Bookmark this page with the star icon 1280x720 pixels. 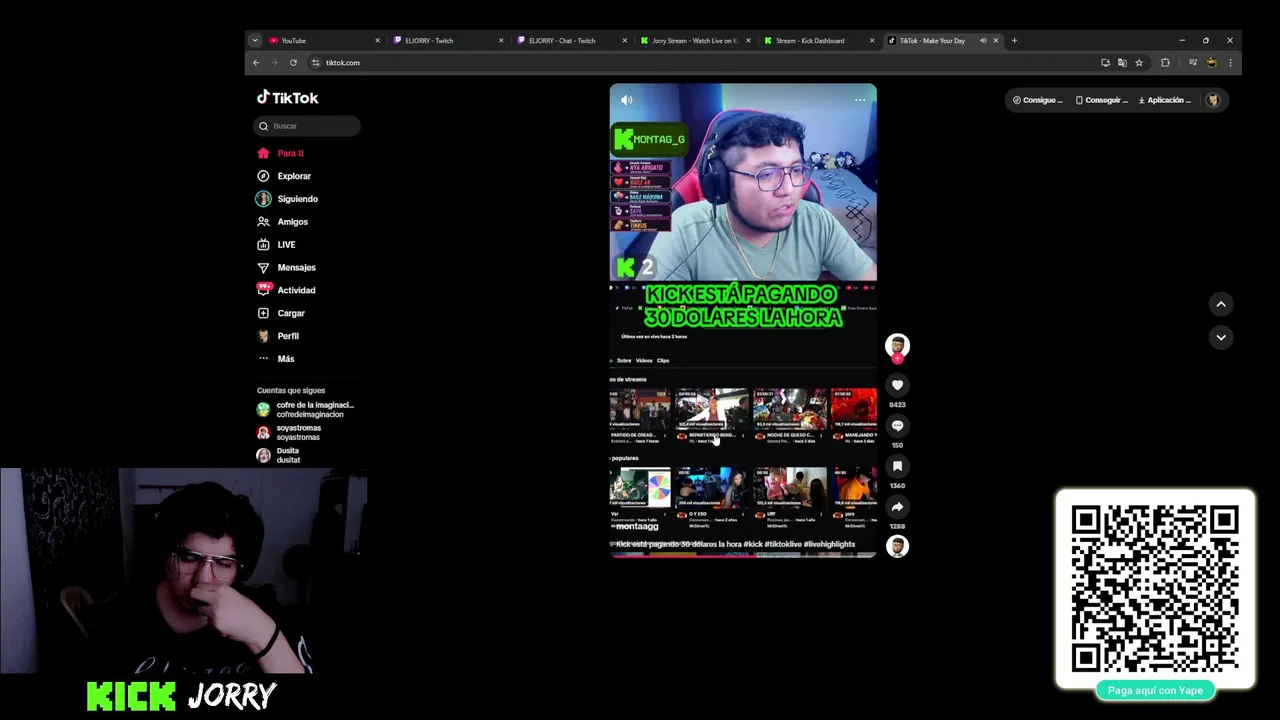tap(1139, 63)
